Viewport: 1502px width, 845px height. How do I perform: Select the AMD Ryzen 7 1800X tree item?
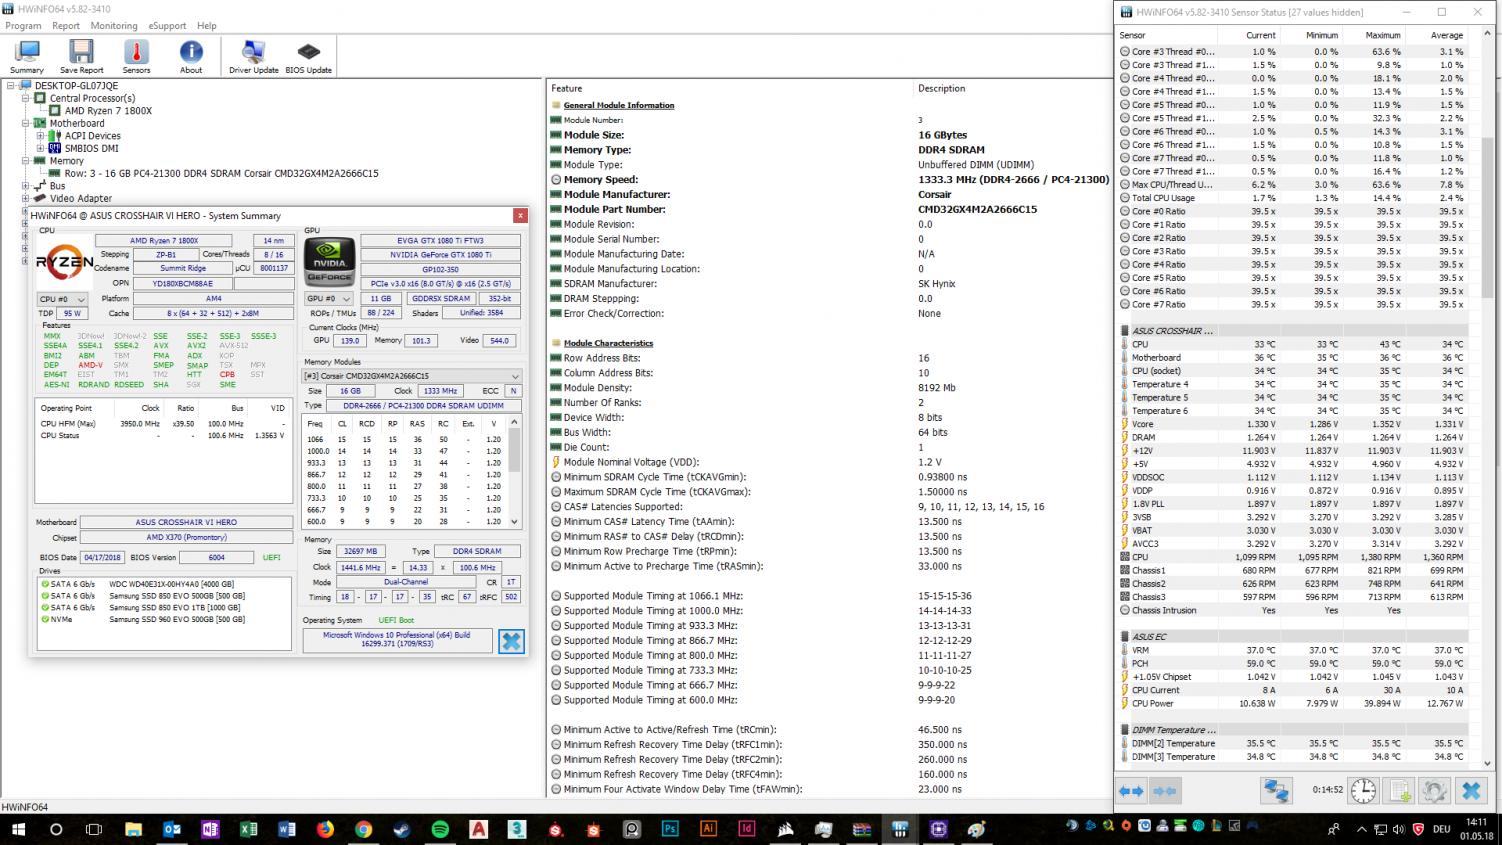pos(108,111)
